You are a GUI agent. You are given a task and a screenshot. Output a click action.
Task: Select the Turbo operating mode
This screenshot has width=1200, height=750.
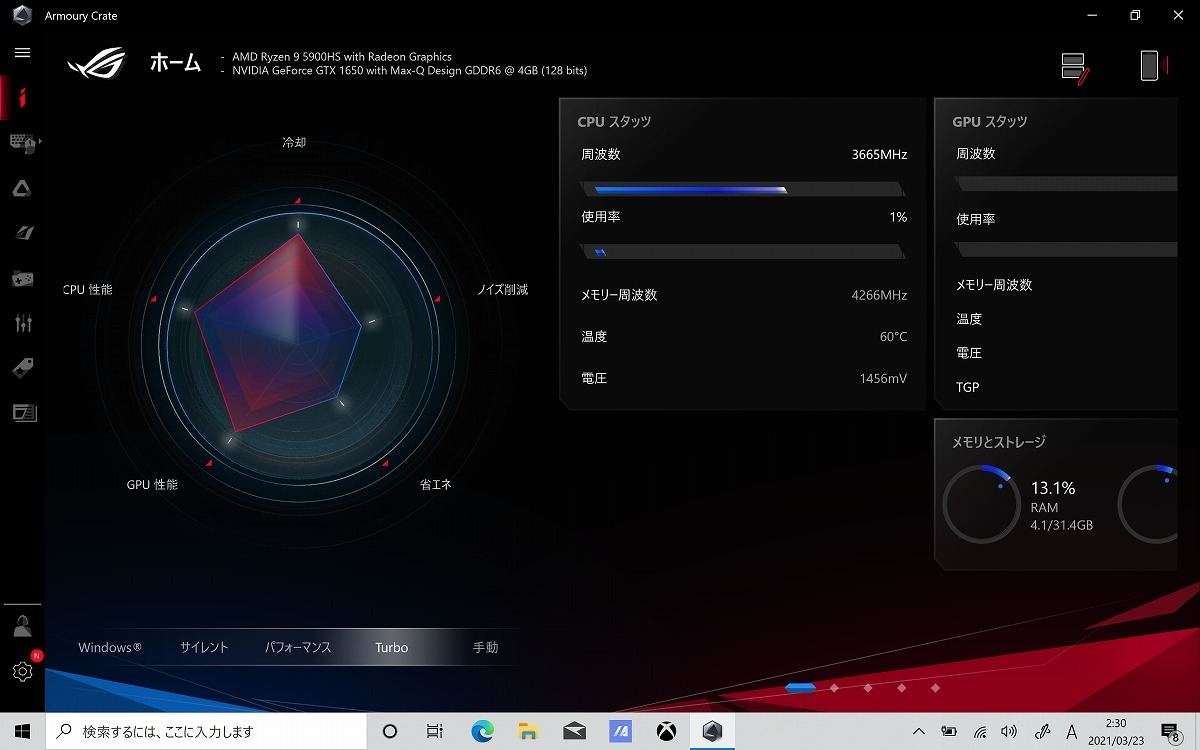392,647
